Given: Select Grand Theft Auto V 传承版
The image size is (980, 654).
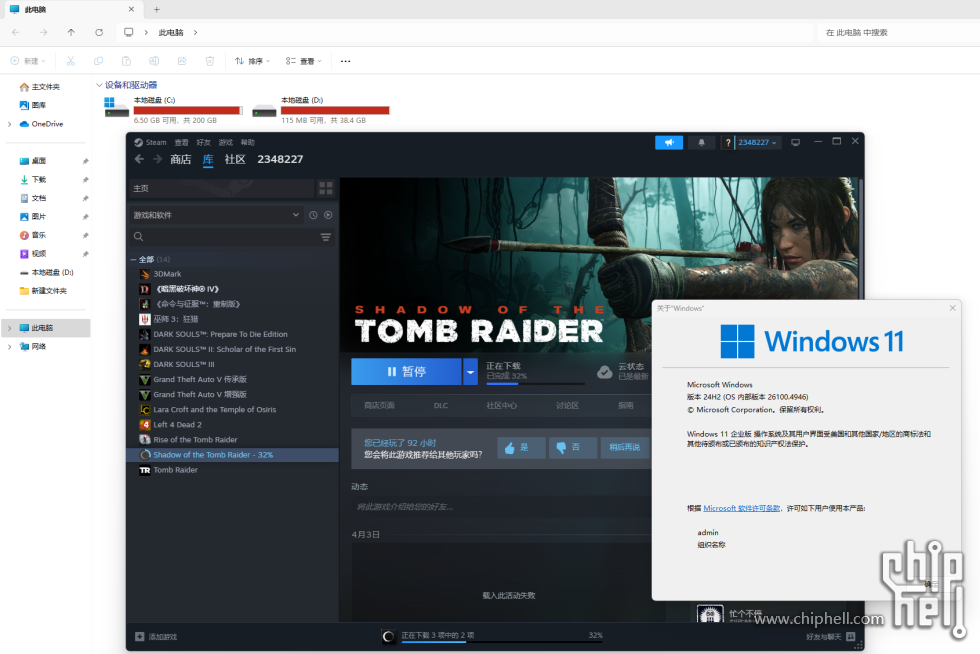Looking at the screenshot, I should point(232,380).
